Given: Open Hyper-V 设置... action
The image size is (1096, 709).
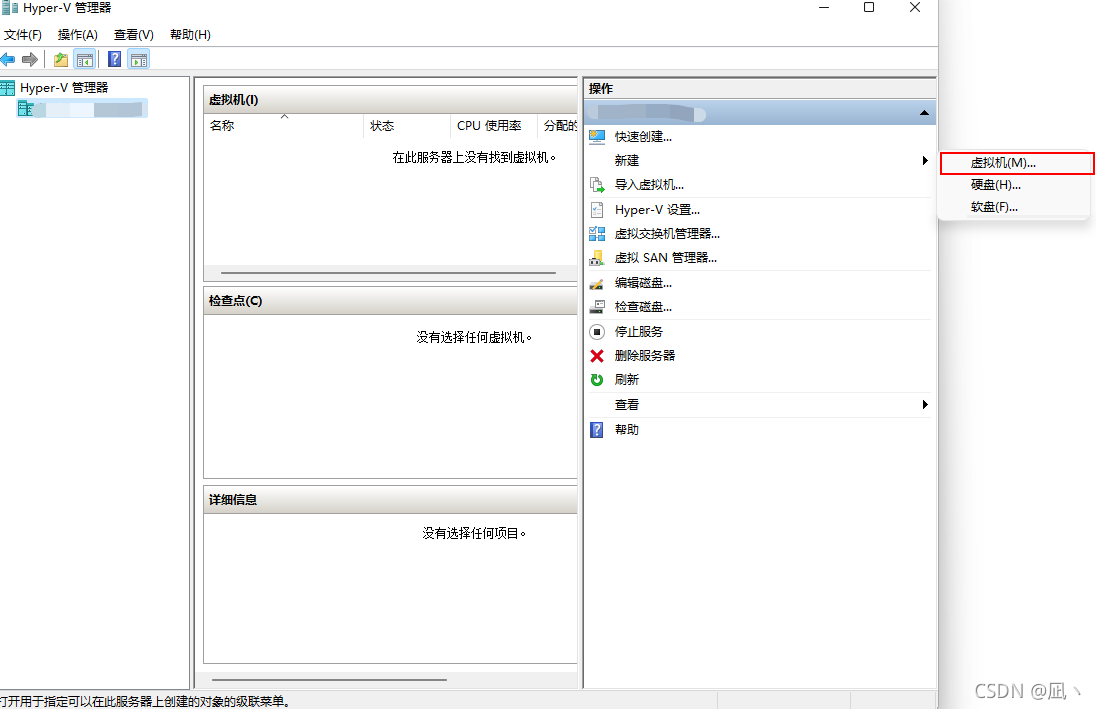Looking at the screenshot, I should 657,210.
